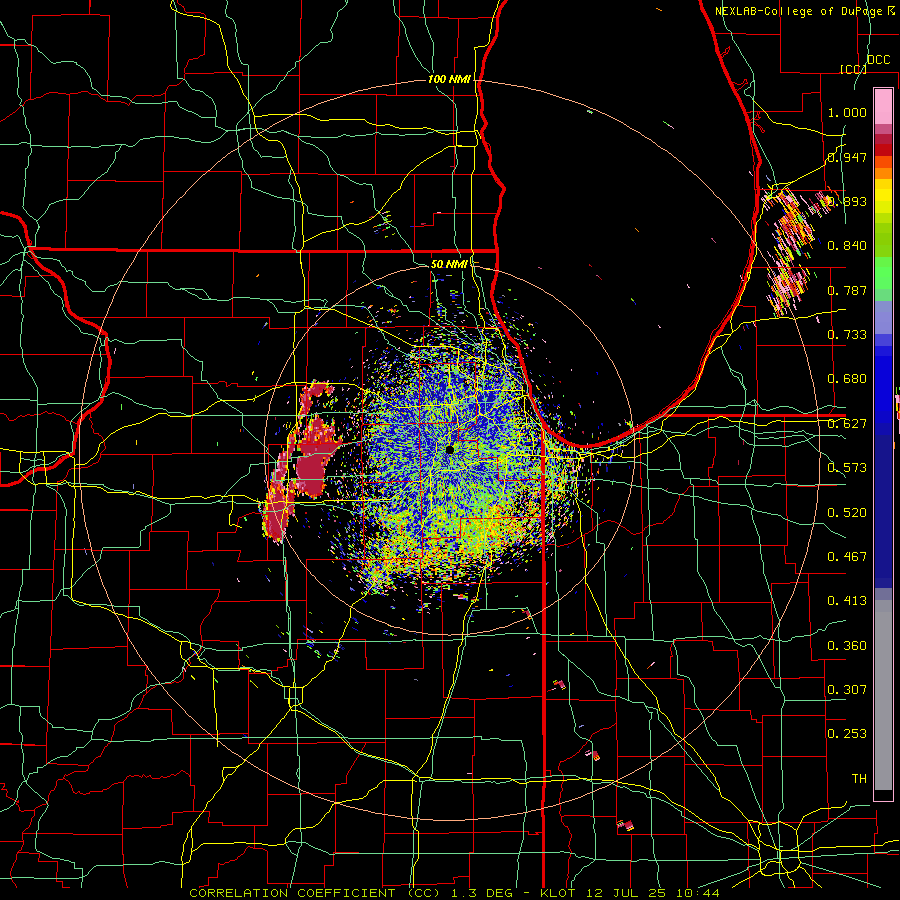Click the 0.840 scale value
The height and width of the screenshot is (900, 900).
(x=847, y=246)
